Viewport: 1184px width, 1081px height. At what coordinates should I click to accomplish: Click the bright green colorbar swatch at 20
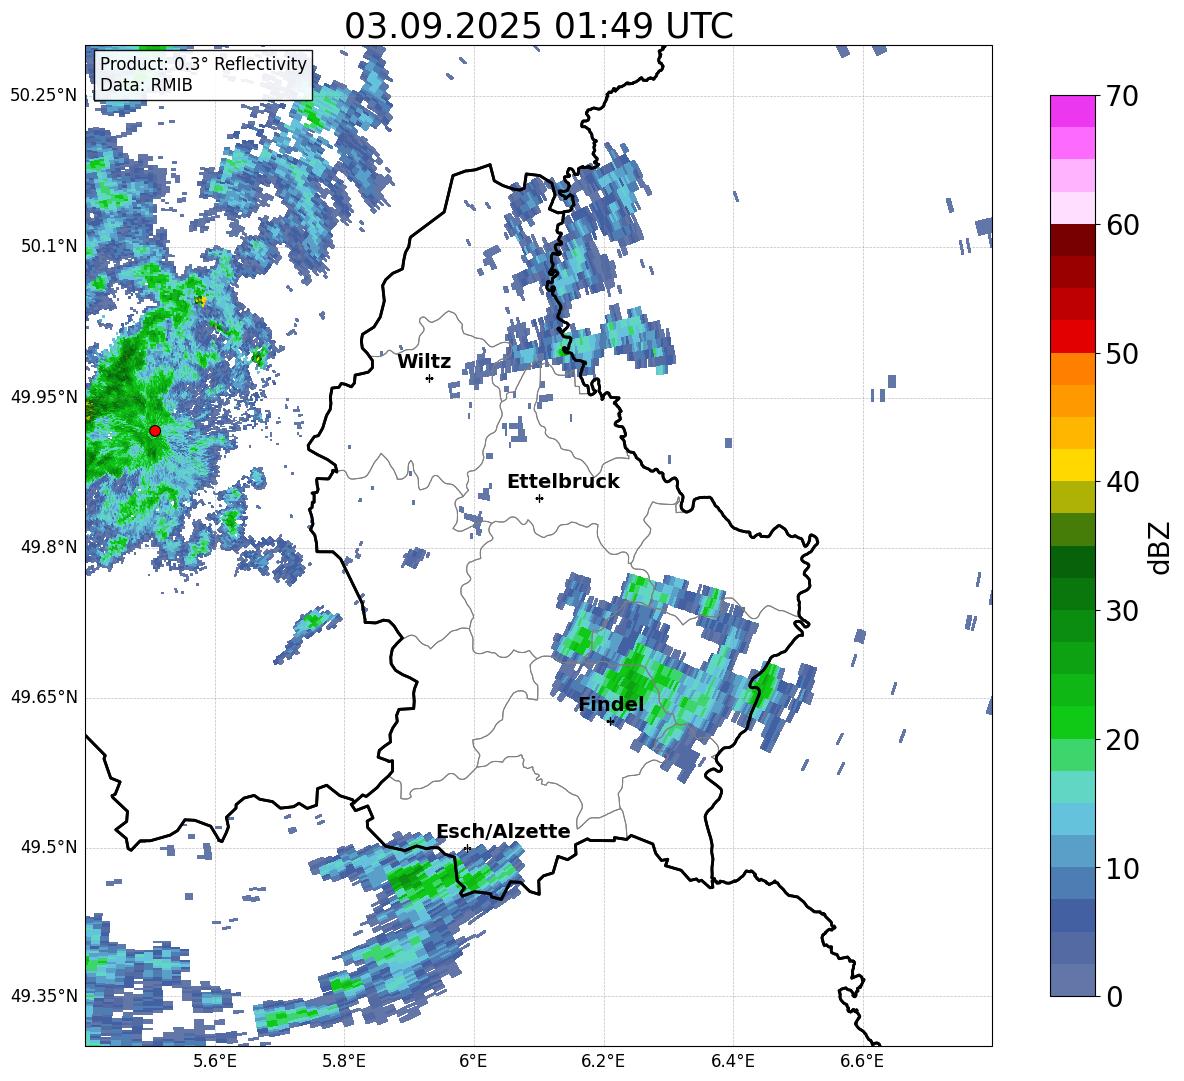[1072, 723]
